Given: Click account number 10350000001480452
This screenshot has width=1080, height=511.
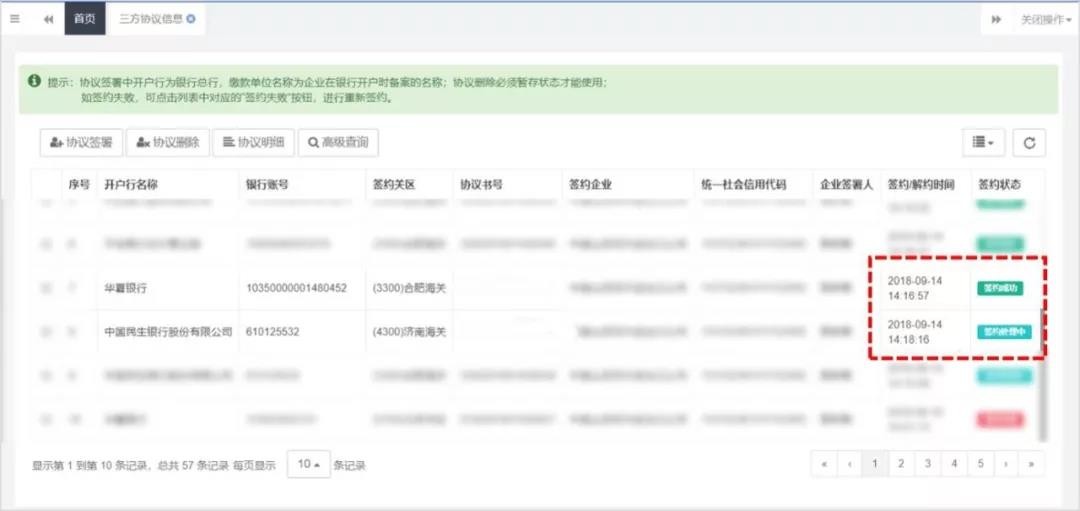Looking at the screenshot, I should click(x=296, y=288).
